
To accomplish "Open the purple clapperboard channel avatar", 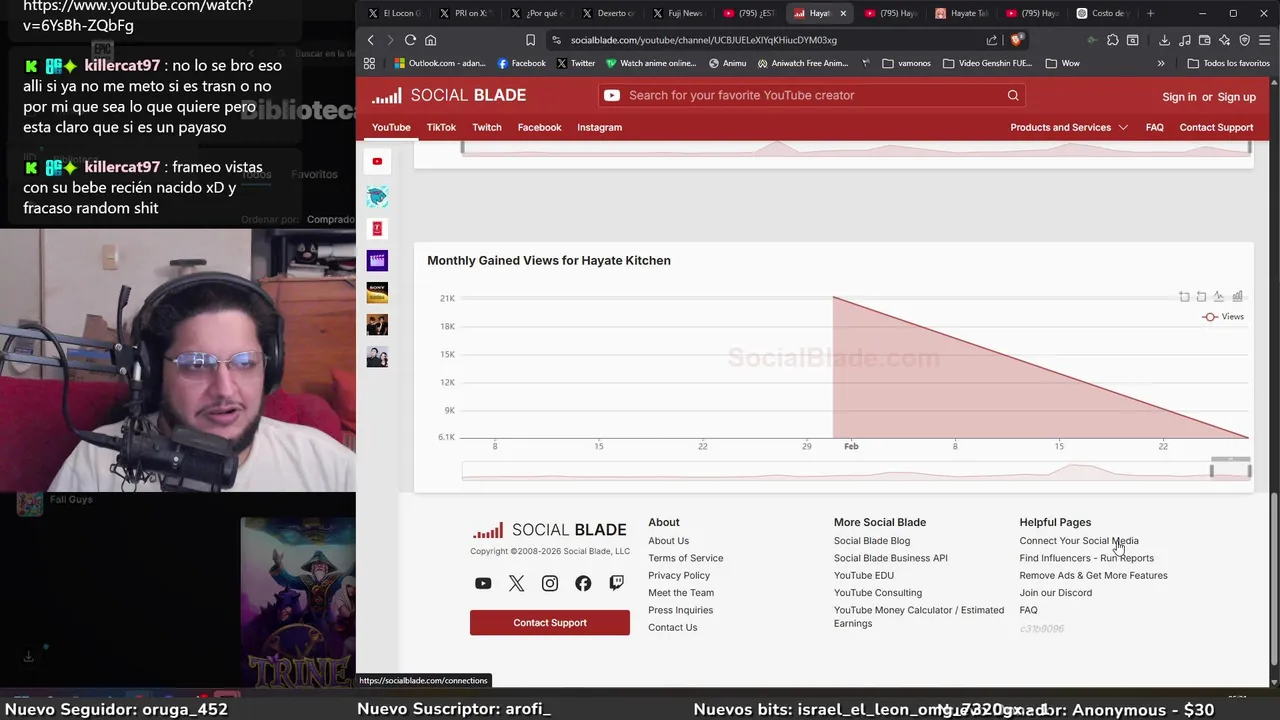I will pos(377,261).
